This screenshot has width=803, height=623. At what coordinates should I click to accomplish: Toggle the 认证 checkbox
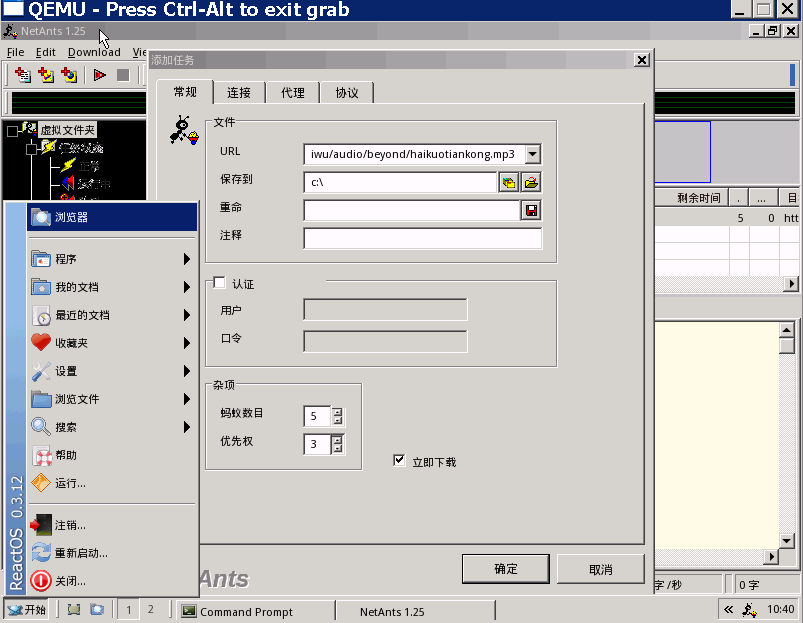[x=219, y=283]
